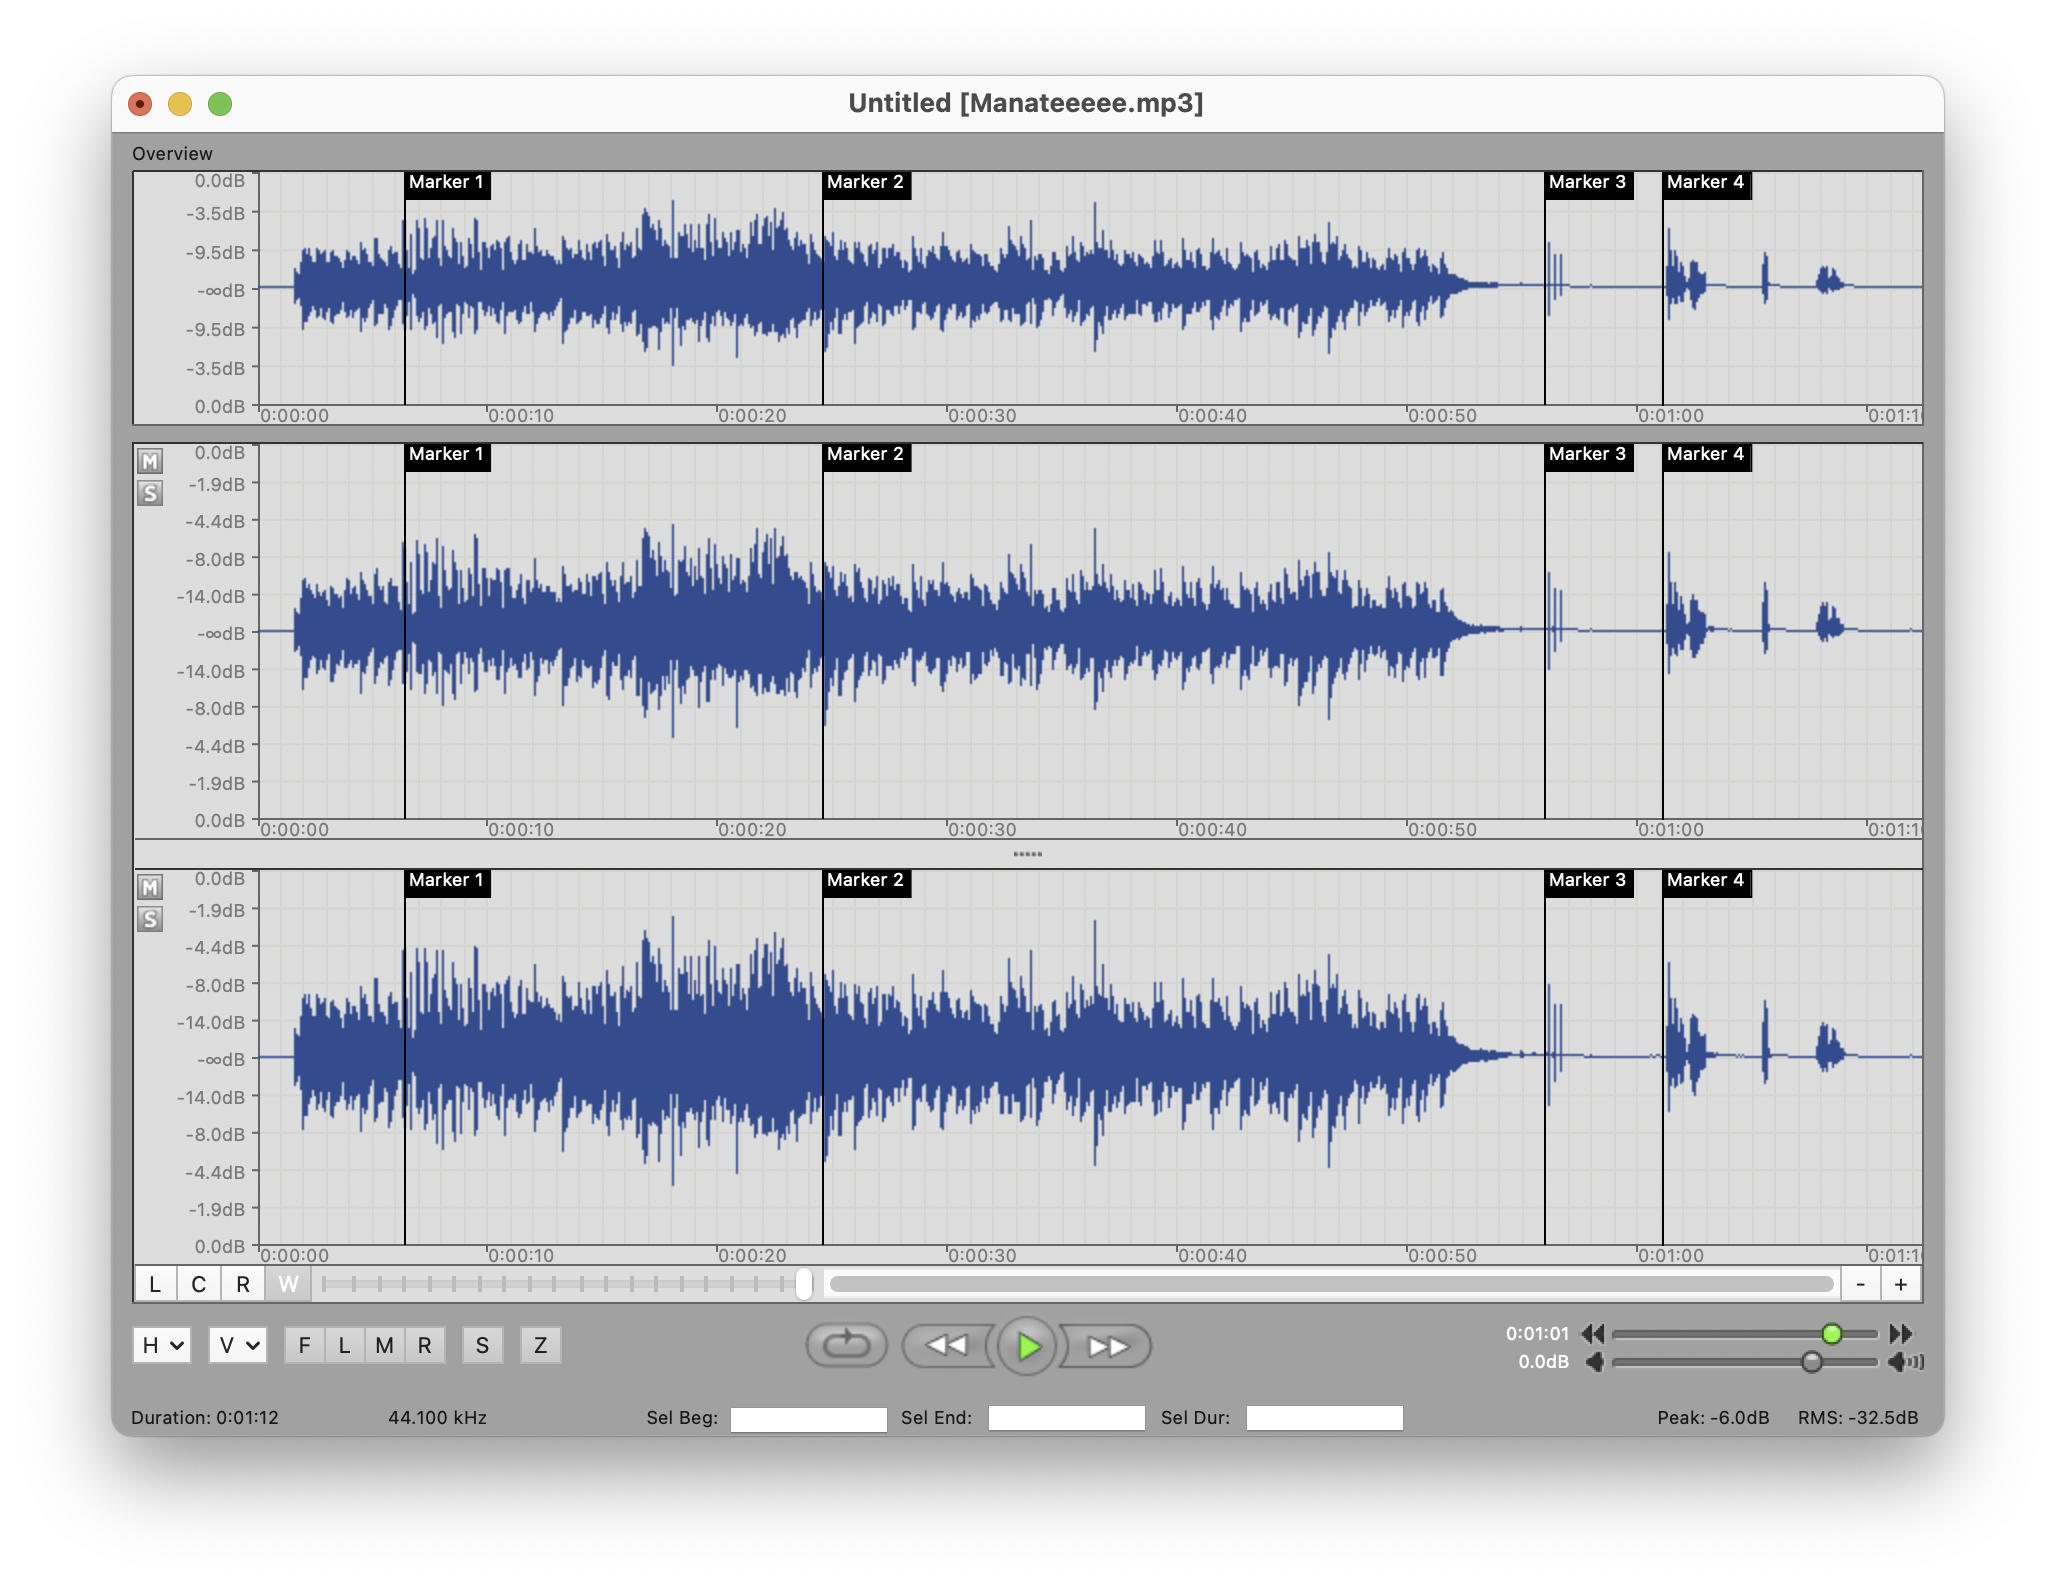
Task: Click the green playback speed slider knob
Action: point(1832,1333)
